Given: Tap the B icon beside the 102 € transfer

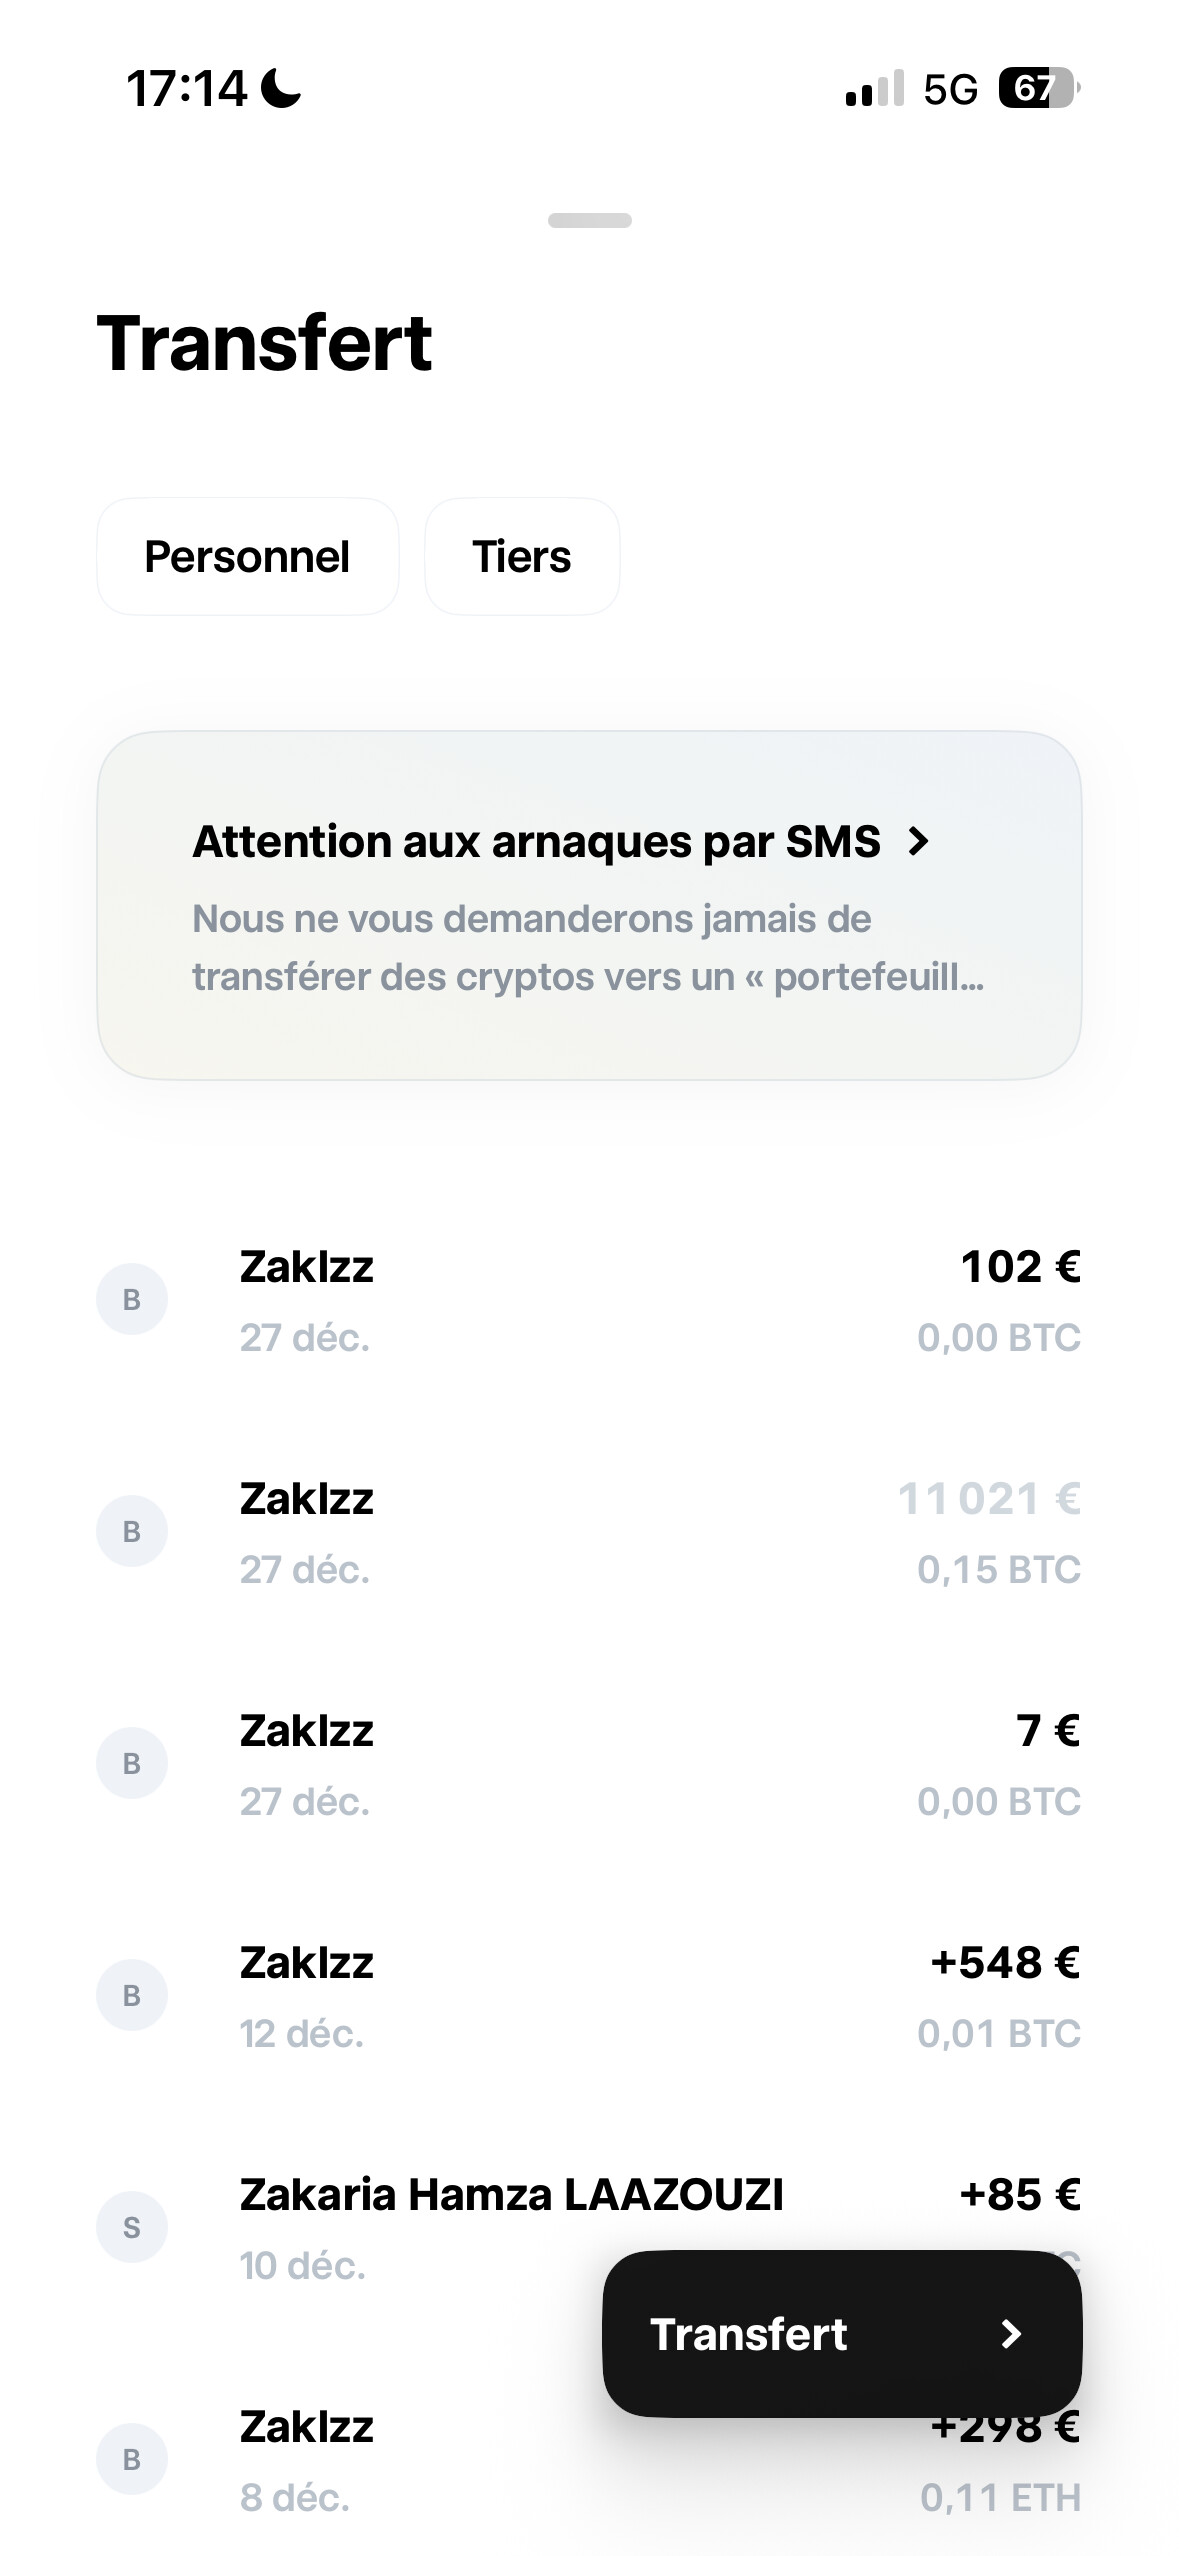Looking at the screenshot, I should tap(131, 1299).
